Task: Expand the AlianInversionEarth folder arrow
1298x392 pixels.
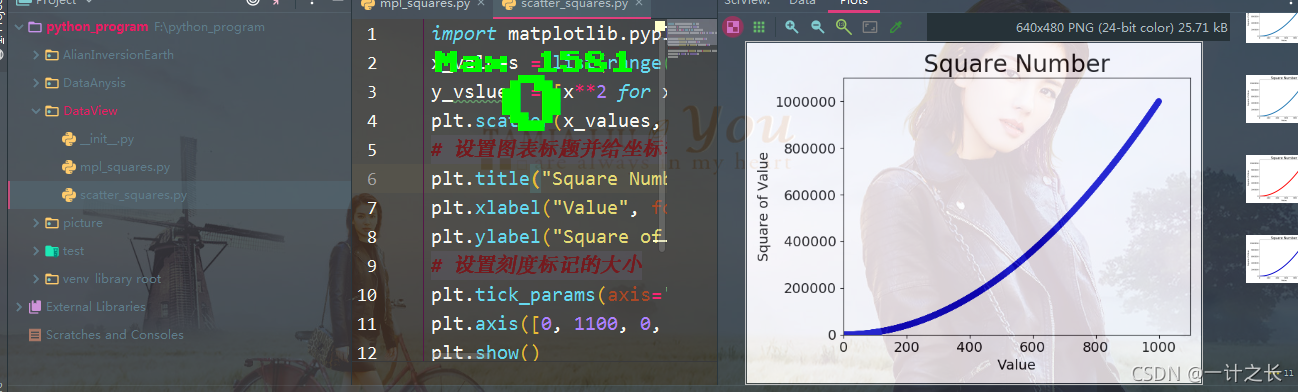Action: click(x=37, y=55)
